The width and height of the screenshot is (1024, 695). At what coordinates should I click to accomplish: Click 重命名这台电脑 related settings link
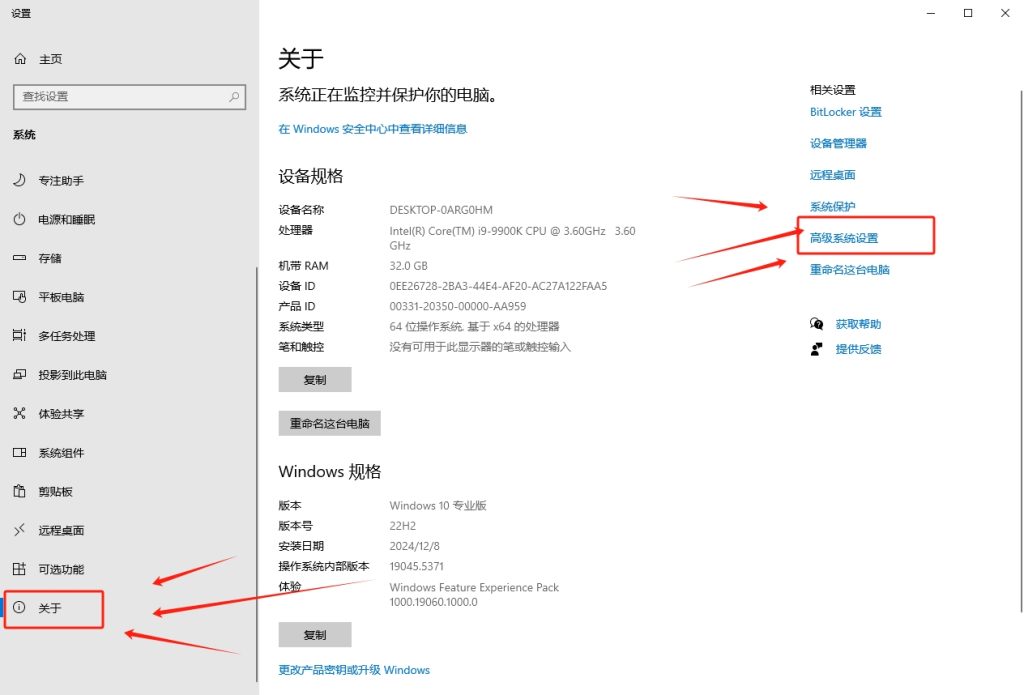pyautogui.click(x=850, y=269)
